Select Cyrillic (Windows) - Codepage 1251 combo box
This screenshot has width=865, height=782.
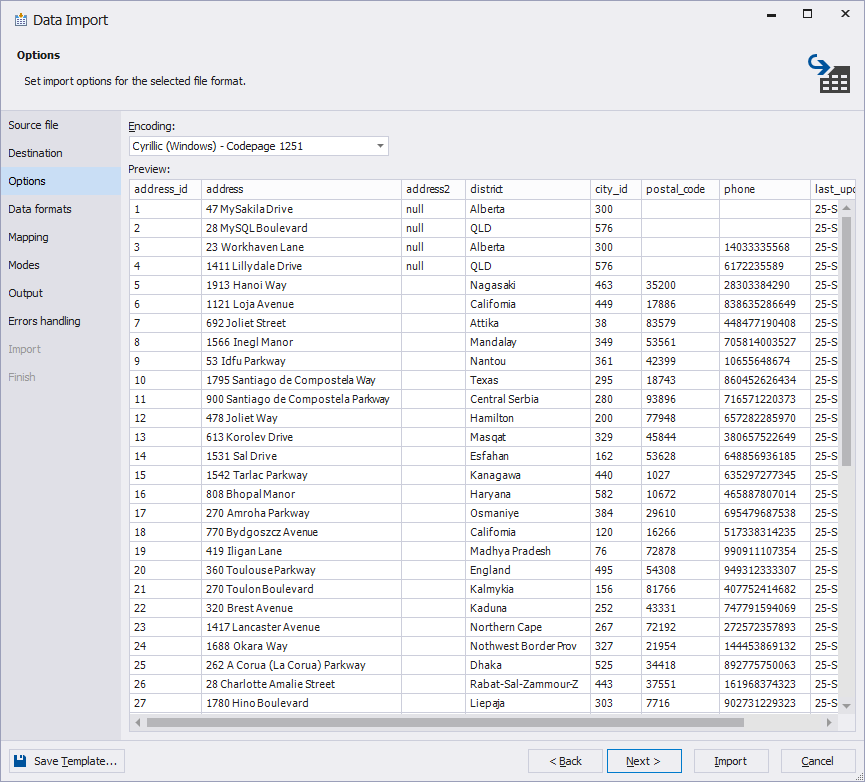[250, 145]
